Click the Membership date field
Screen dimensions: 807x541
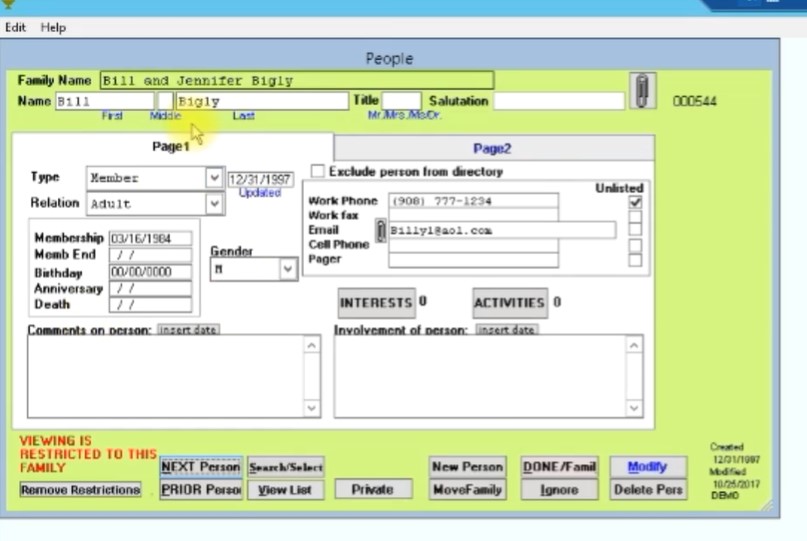150,238
